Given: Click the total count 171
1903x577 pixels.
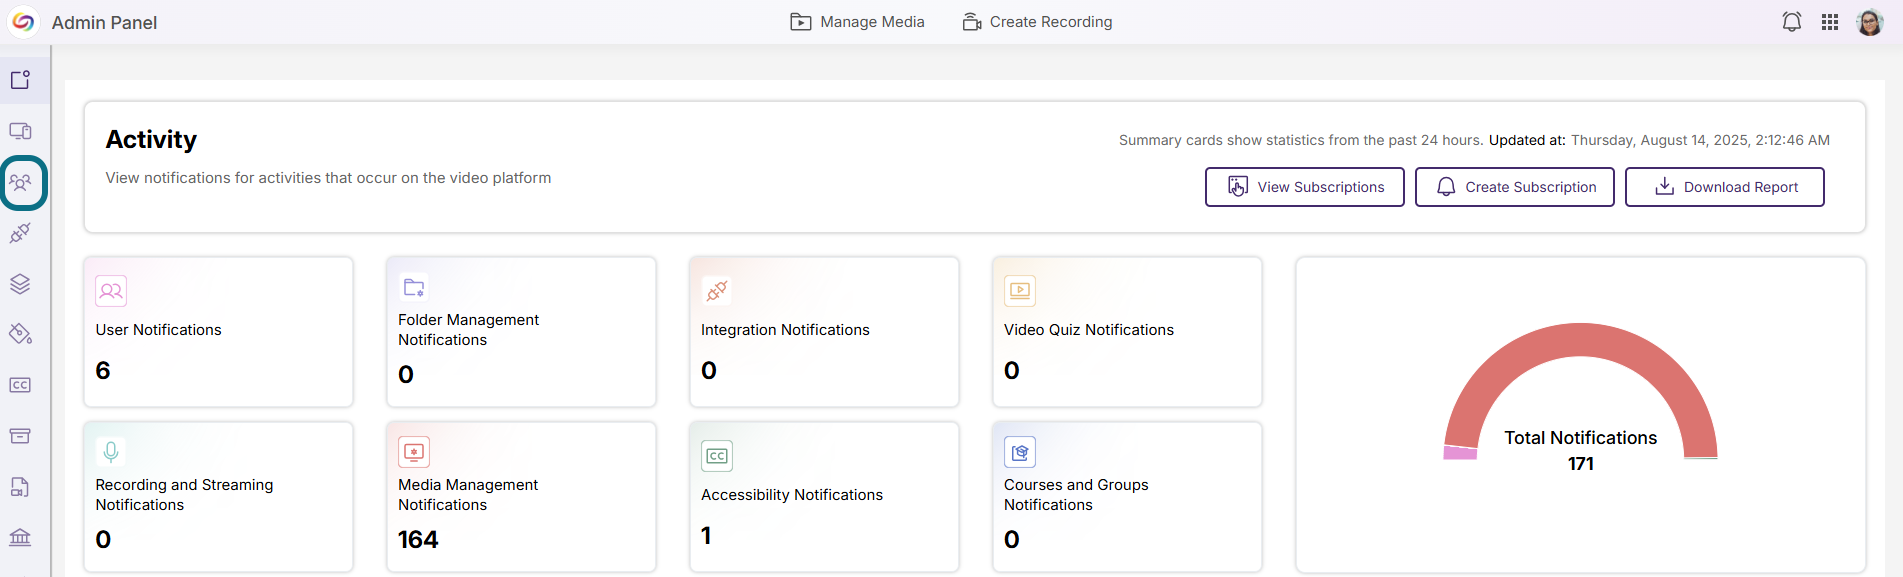Looking at the screenshot, I should (1581, 464).
